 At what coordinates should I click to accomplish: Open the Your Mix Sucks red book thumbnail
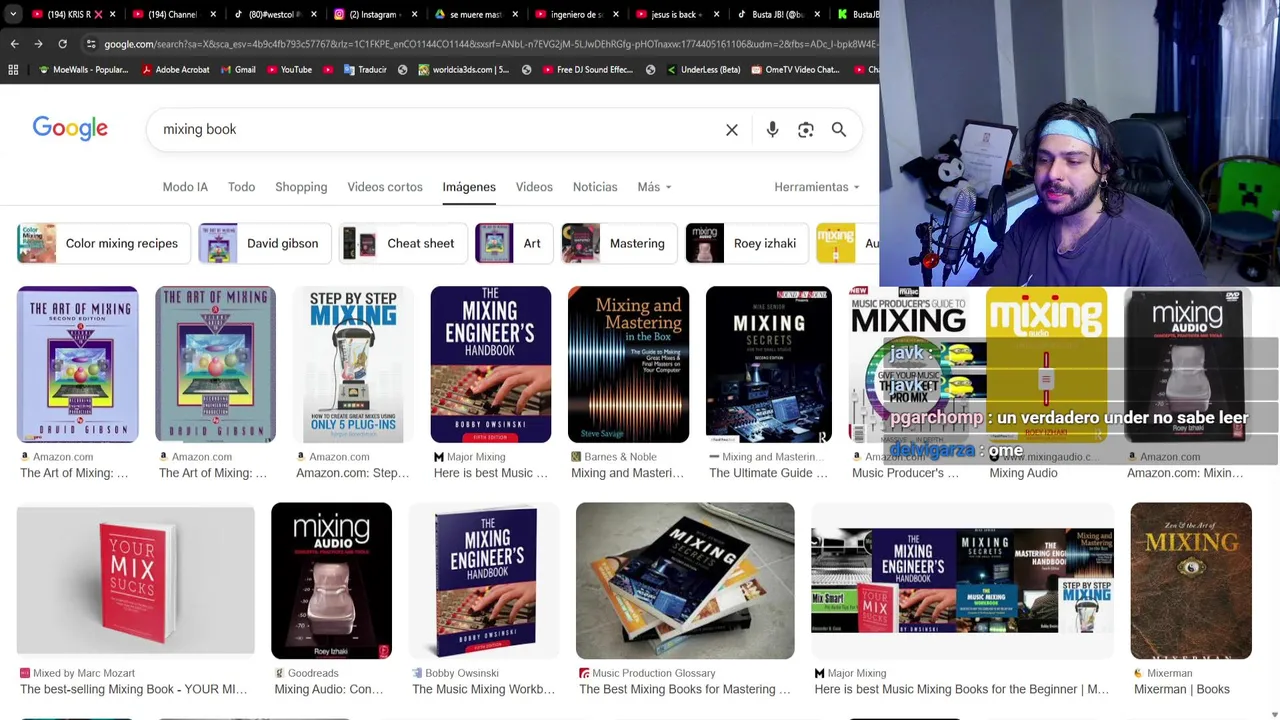point(136,581)
